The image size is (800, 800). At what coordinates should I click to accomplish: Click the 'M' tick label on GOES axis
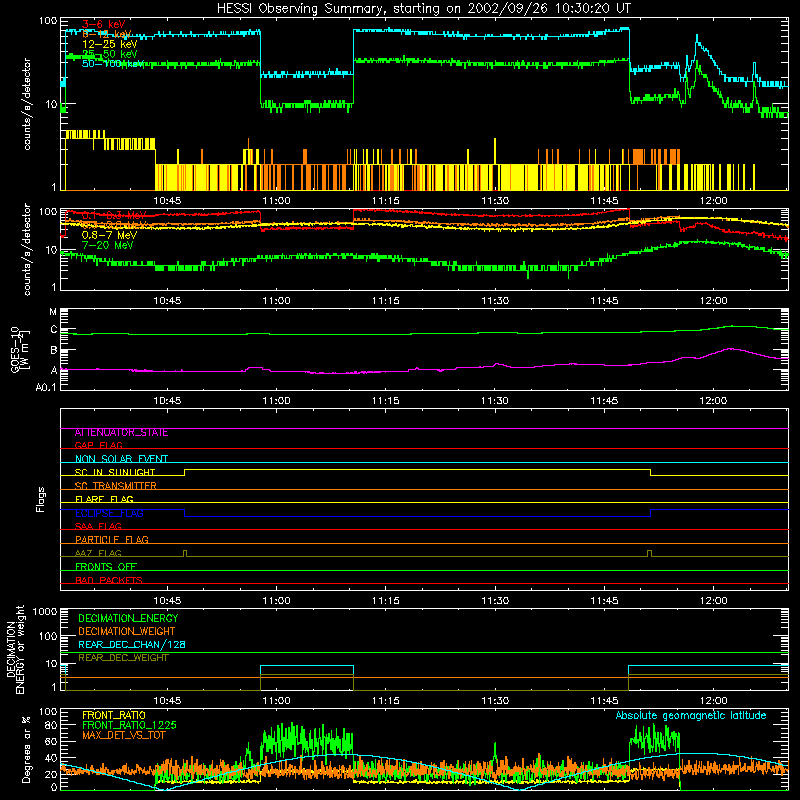click(x=53, y=311)
